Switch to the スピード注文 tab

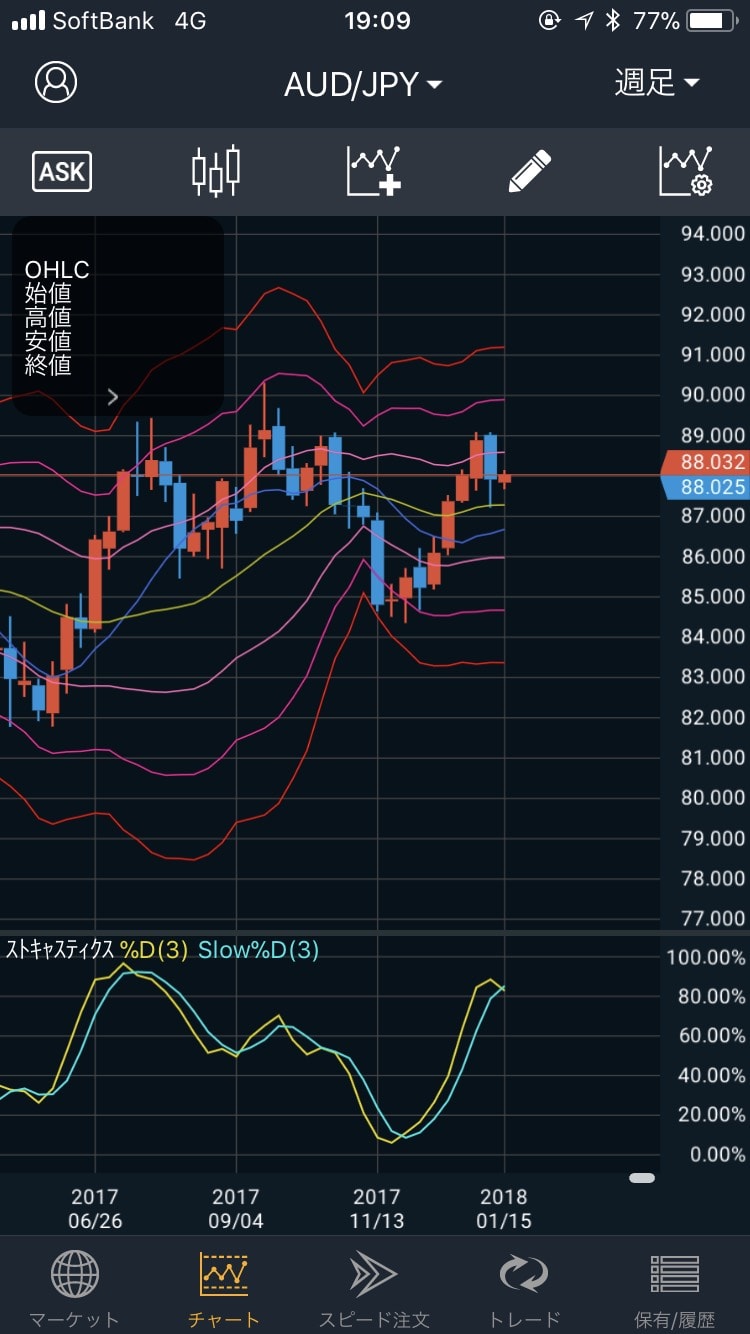374,1290
